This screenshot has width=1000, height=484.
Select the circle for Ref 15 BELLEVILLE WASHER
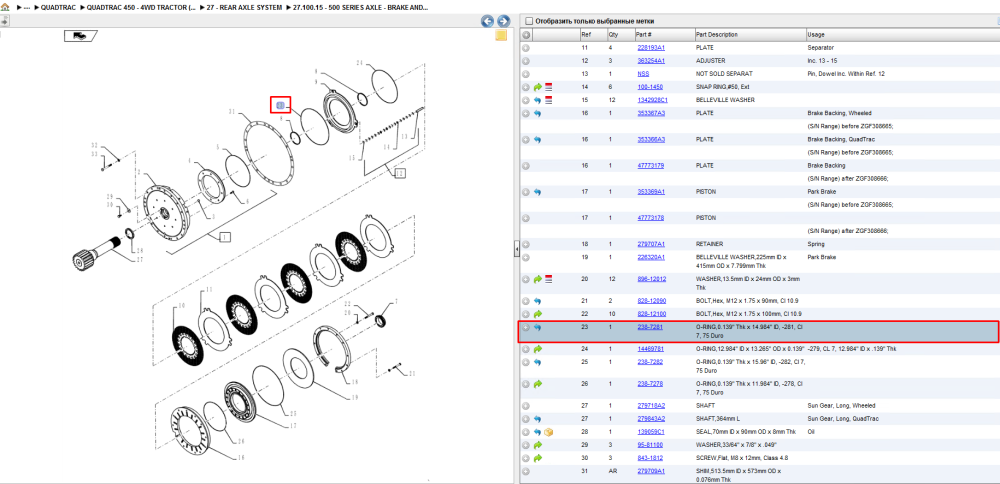pyautogui.click(x=526, y=100)
